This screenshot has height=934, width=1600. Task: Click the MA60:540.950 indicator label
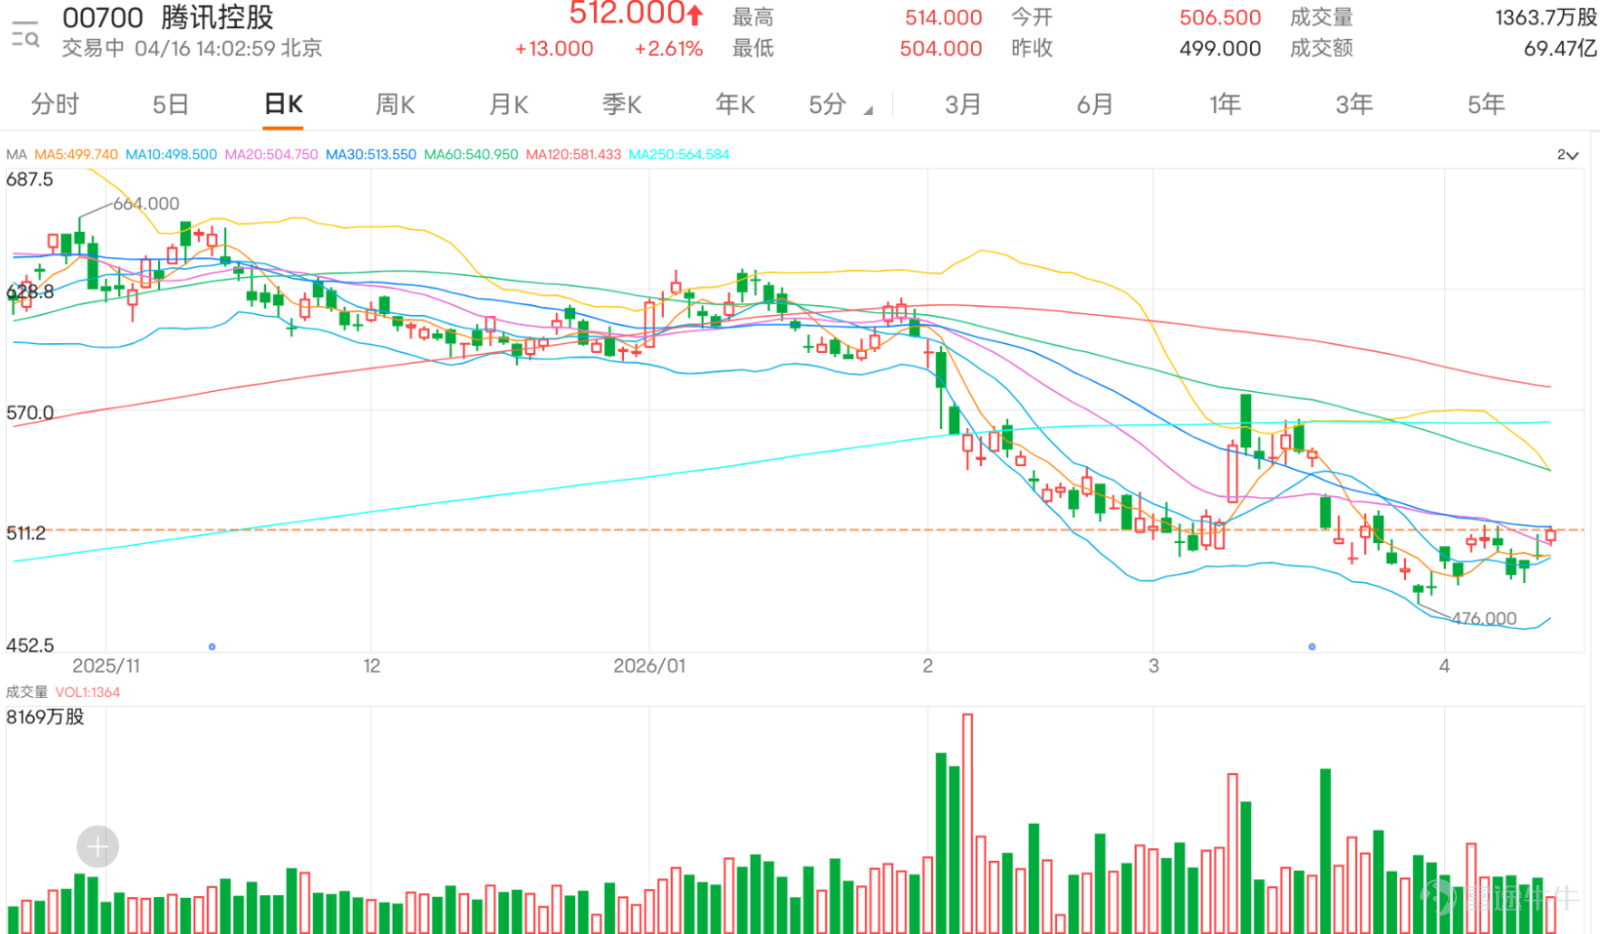tap(471, 155)
